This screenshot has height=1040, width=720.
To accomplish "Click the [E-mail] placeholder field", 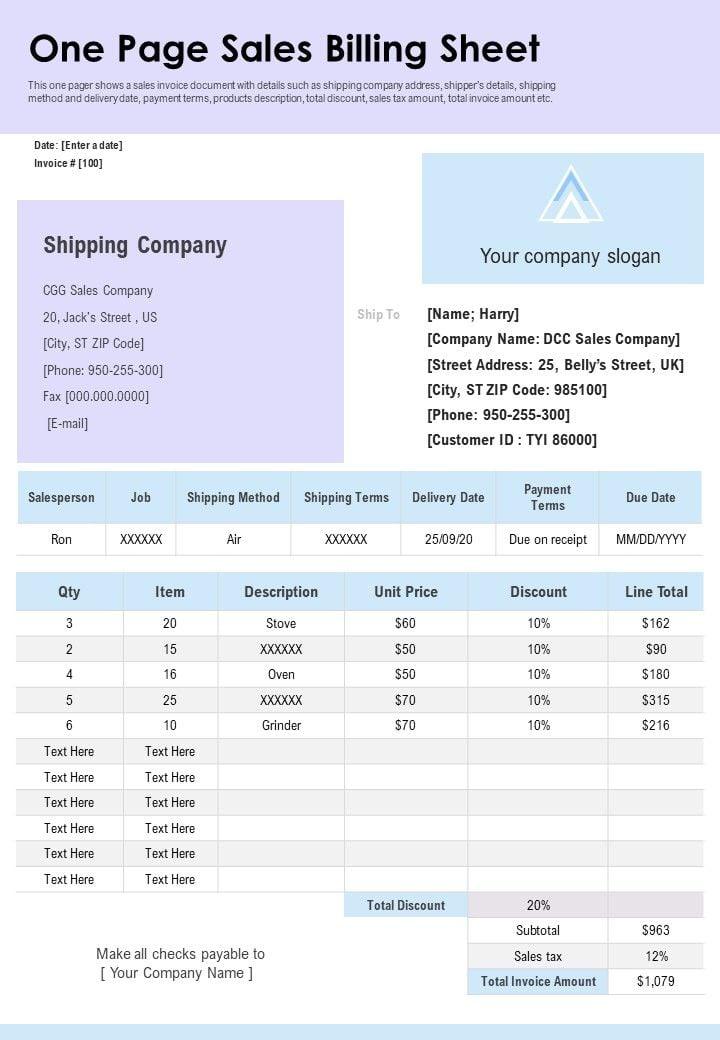I will point(67,423).
